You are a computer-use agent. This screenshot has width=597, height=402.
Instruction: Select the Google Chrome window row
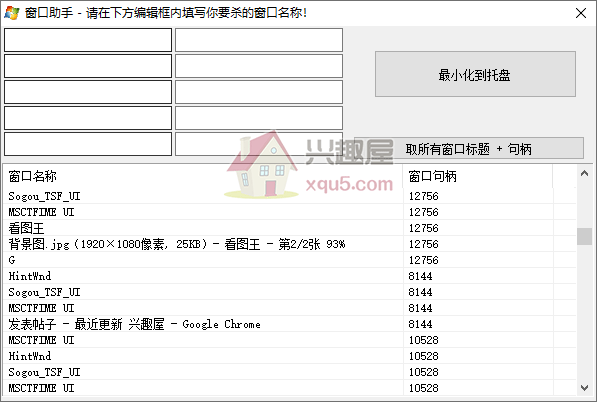coord(289,324)
